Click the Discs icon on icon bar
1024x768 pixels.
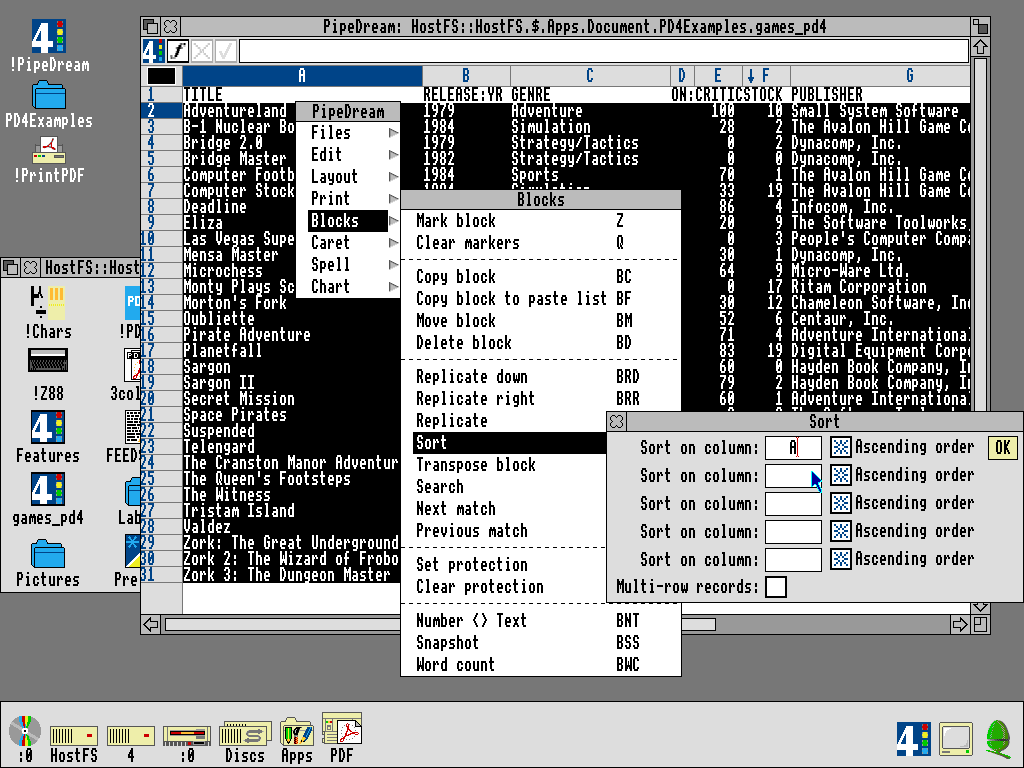244,742
